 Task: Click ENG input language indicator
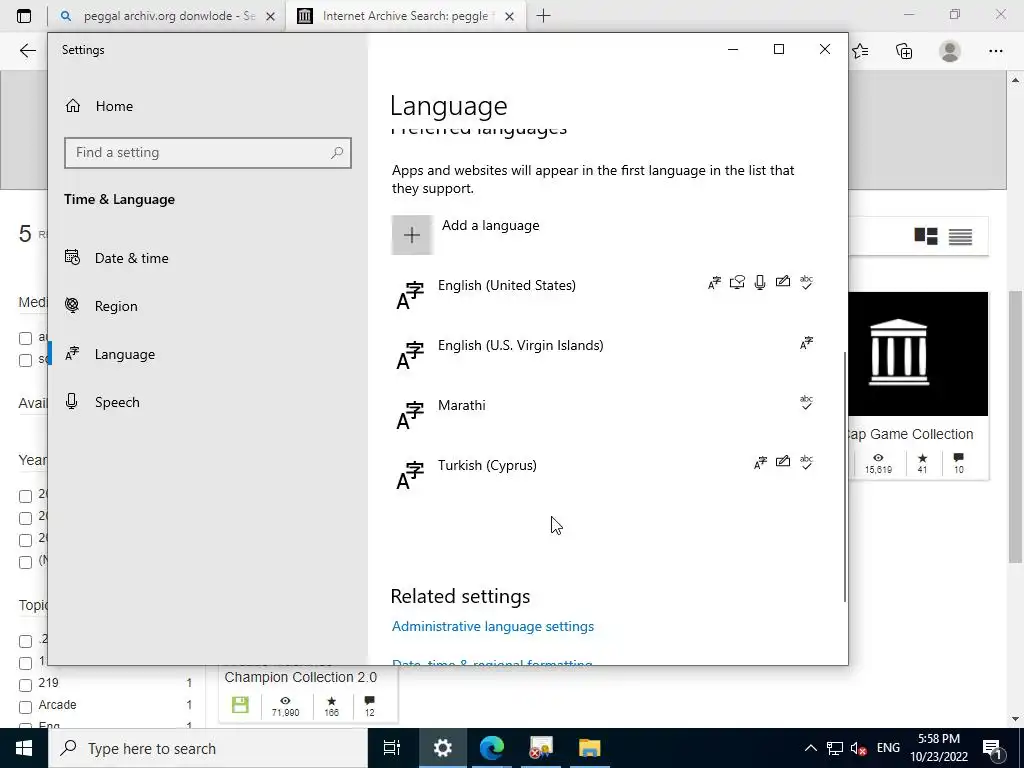coord(888,748)
